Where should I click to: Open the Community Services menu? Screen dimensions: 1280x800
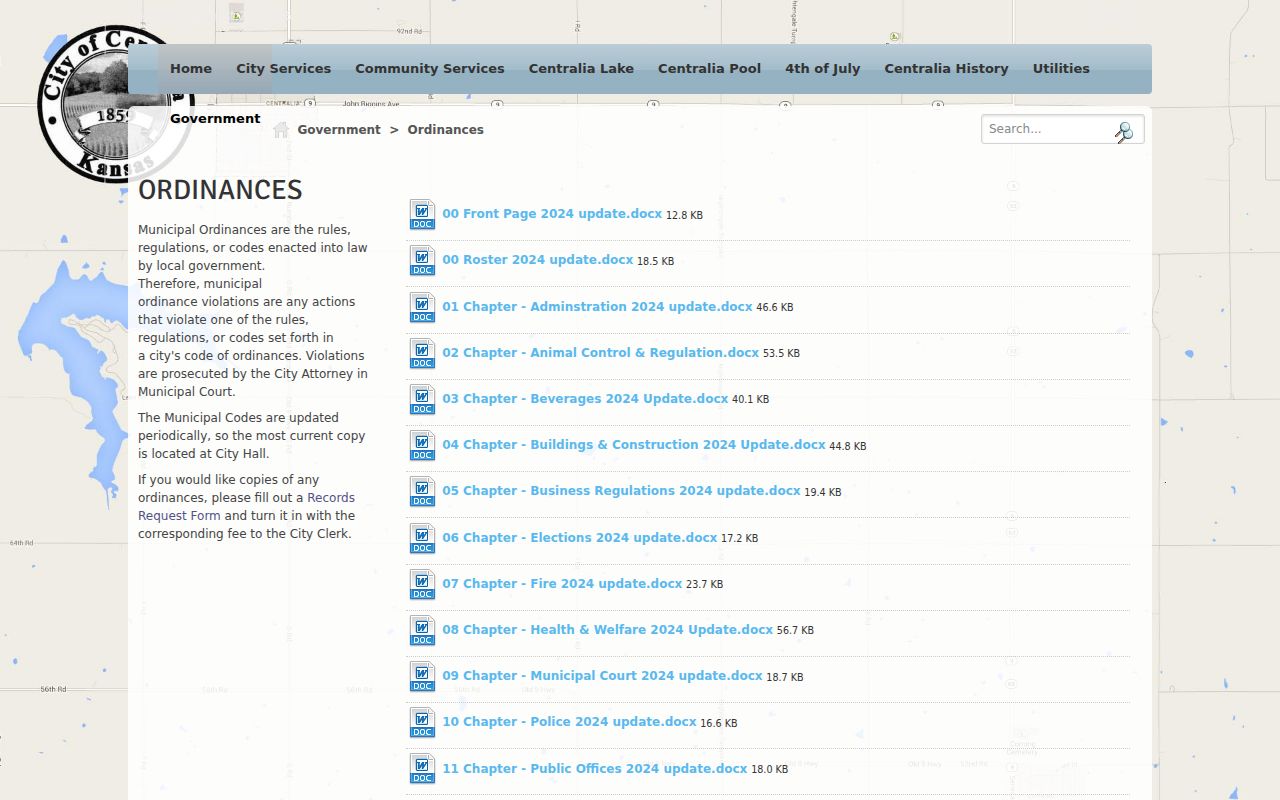430,69
